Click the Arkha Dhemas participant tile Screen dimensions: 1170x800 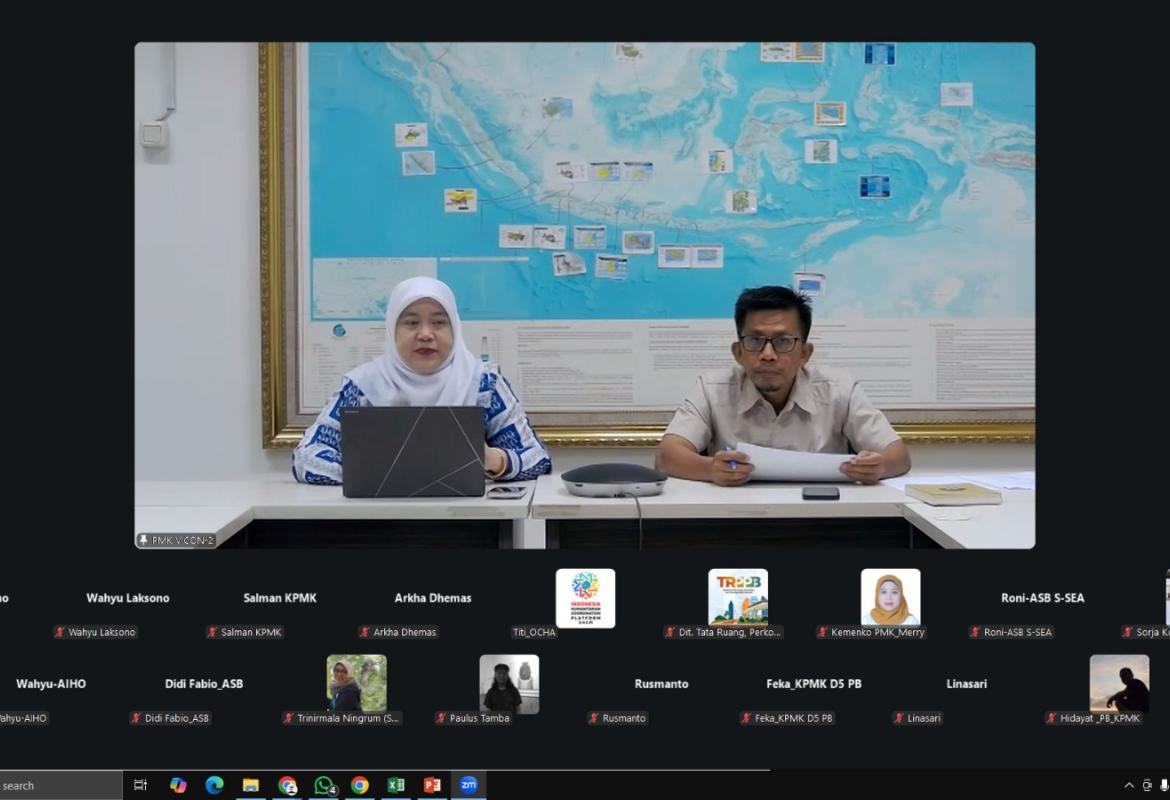[432, 598]
